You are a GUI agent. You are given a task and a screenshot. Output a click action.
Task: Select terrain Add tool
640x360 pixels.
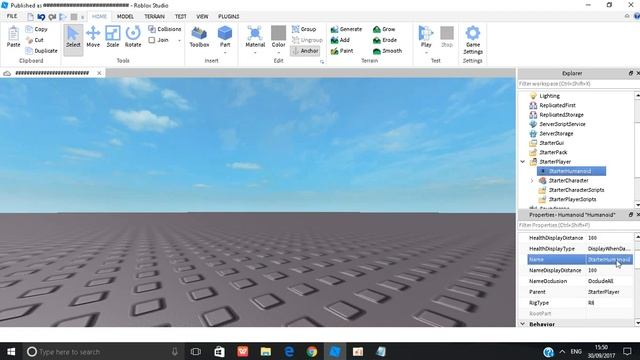(340, 40)
